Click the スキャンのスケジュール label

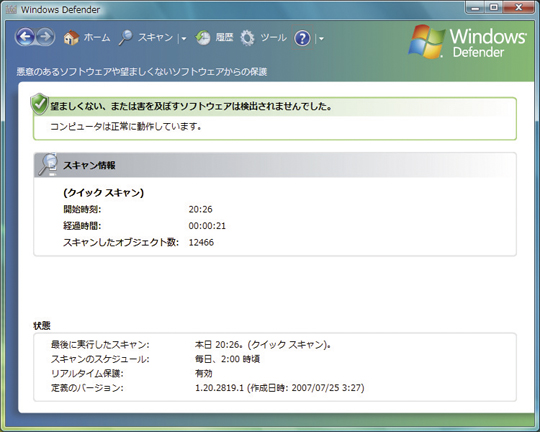(100, 359)
